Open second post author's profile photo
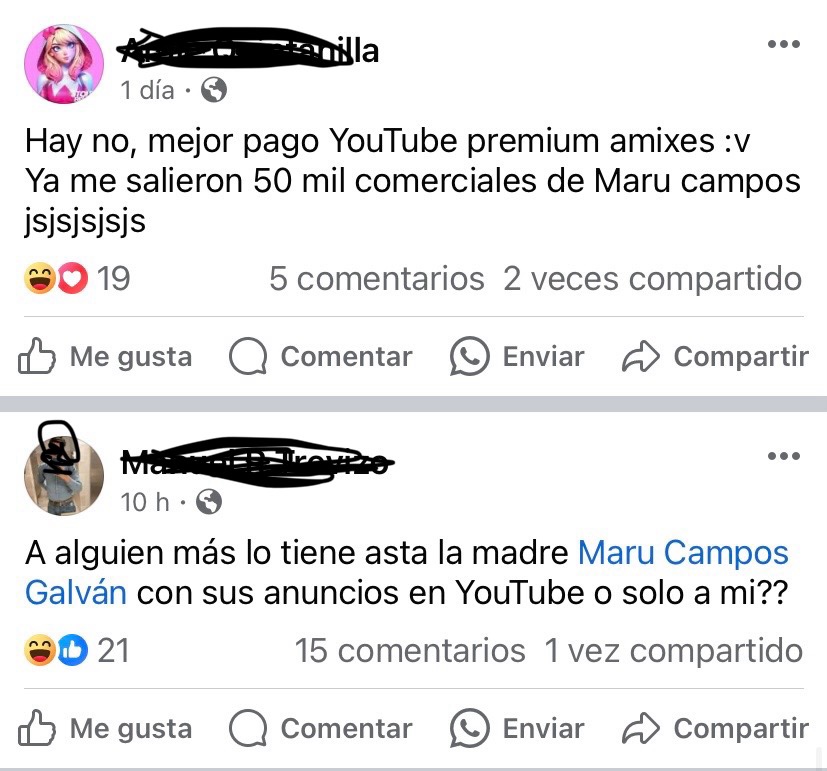This screenshot has height=771, width=827. tap(64, 475)
